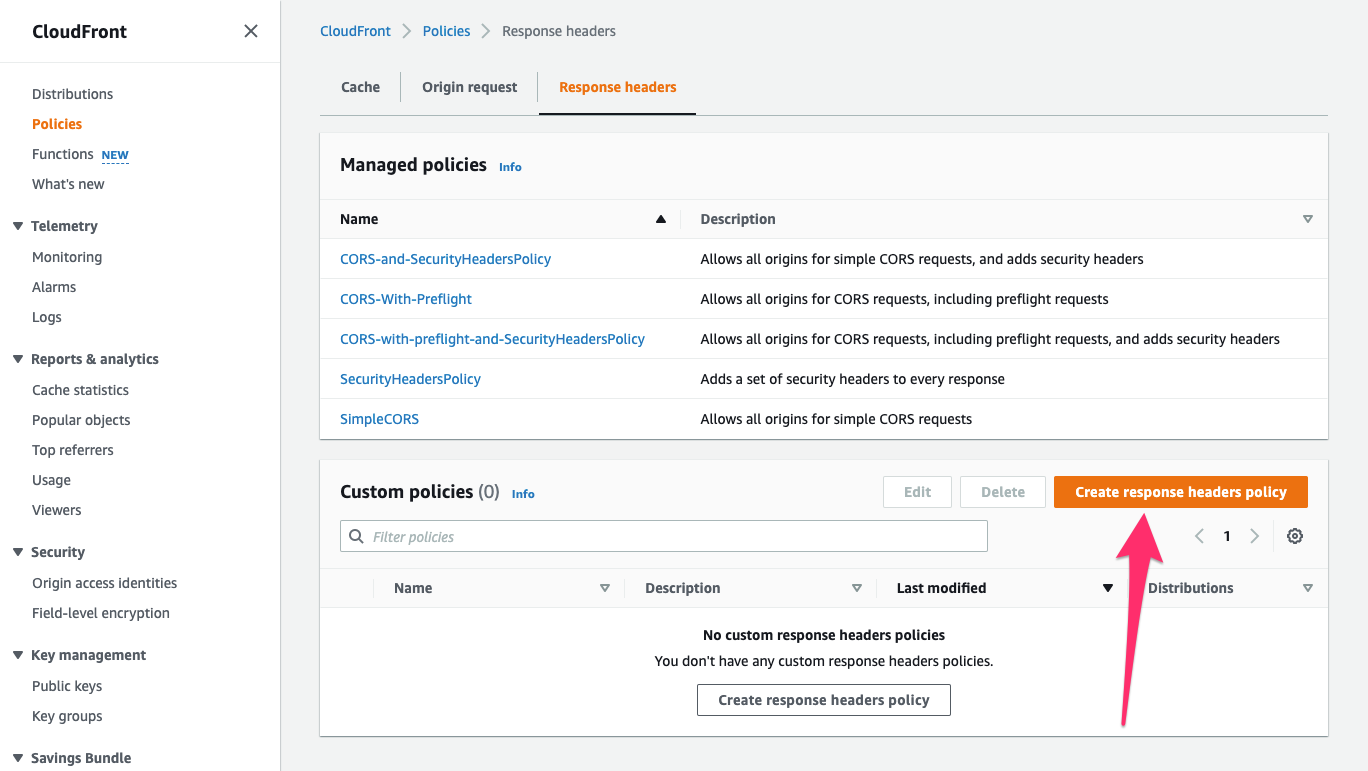Open Info for Custom policies
Viewport: 1368px width, 771px height.
coord(523,493)
